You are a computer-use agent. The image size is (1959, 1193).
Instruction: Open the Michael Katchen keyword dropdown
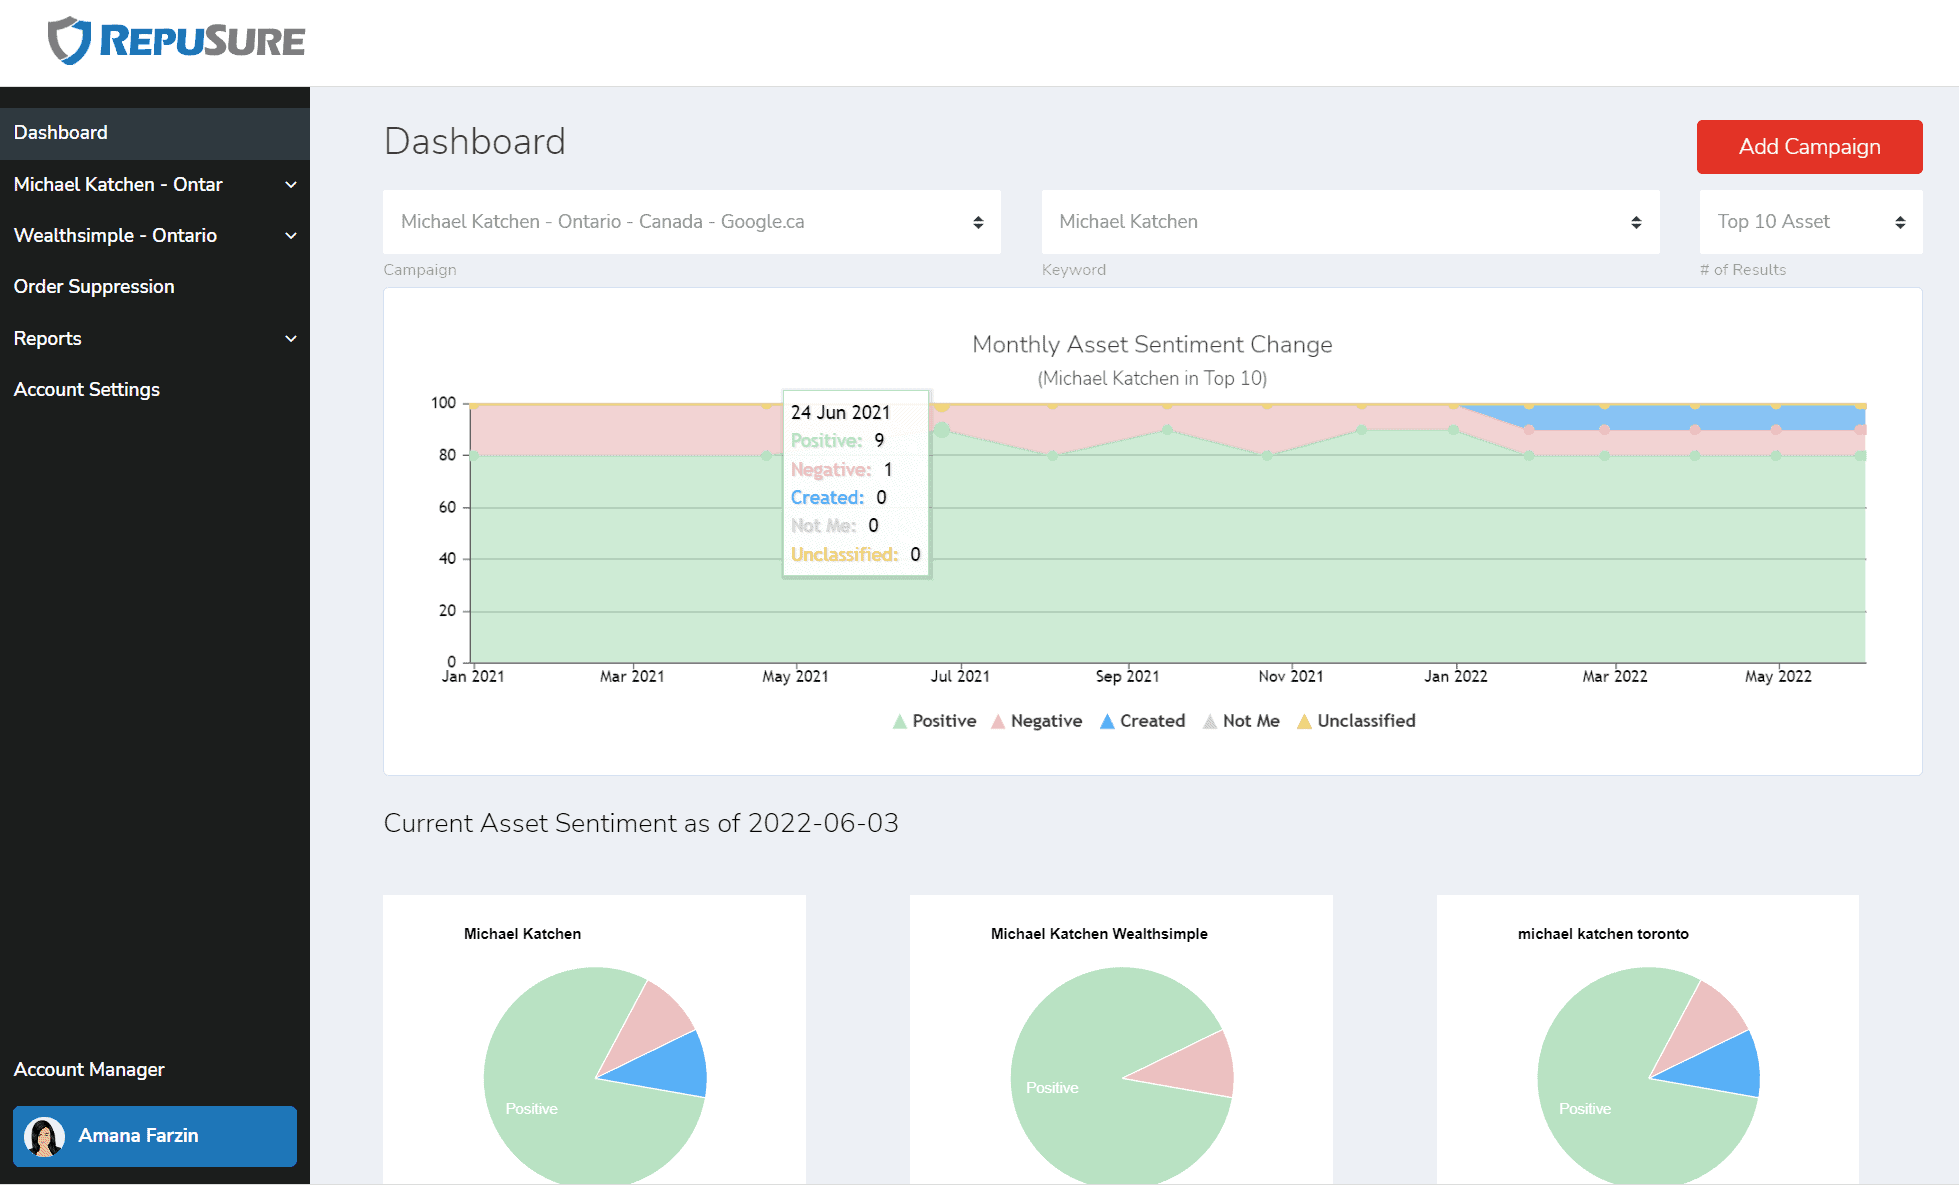pyautogui.click(x=1350, y=222)
